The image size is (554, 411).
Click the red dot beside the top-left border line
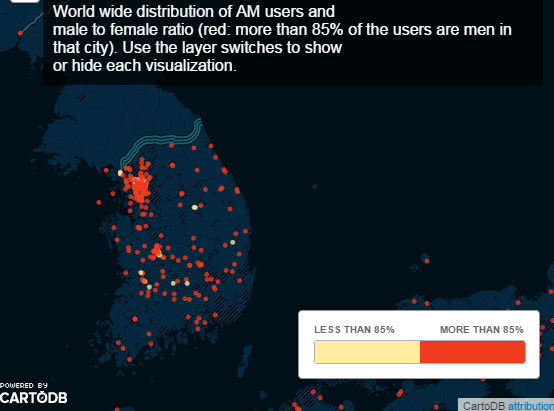click(20, 33)
